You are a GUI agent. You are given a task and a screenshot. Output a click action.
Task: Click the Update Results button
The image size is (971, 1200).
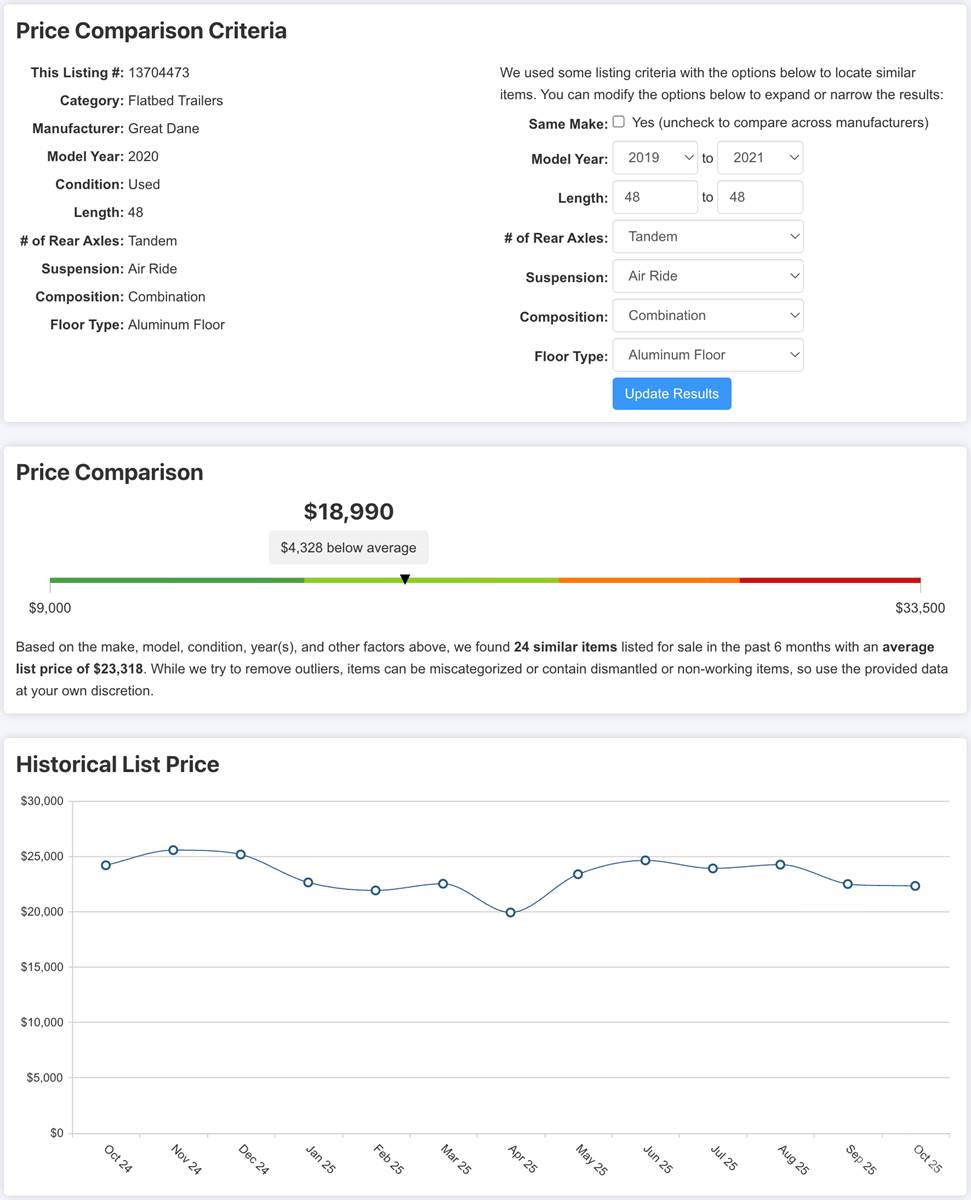[672, 394]
